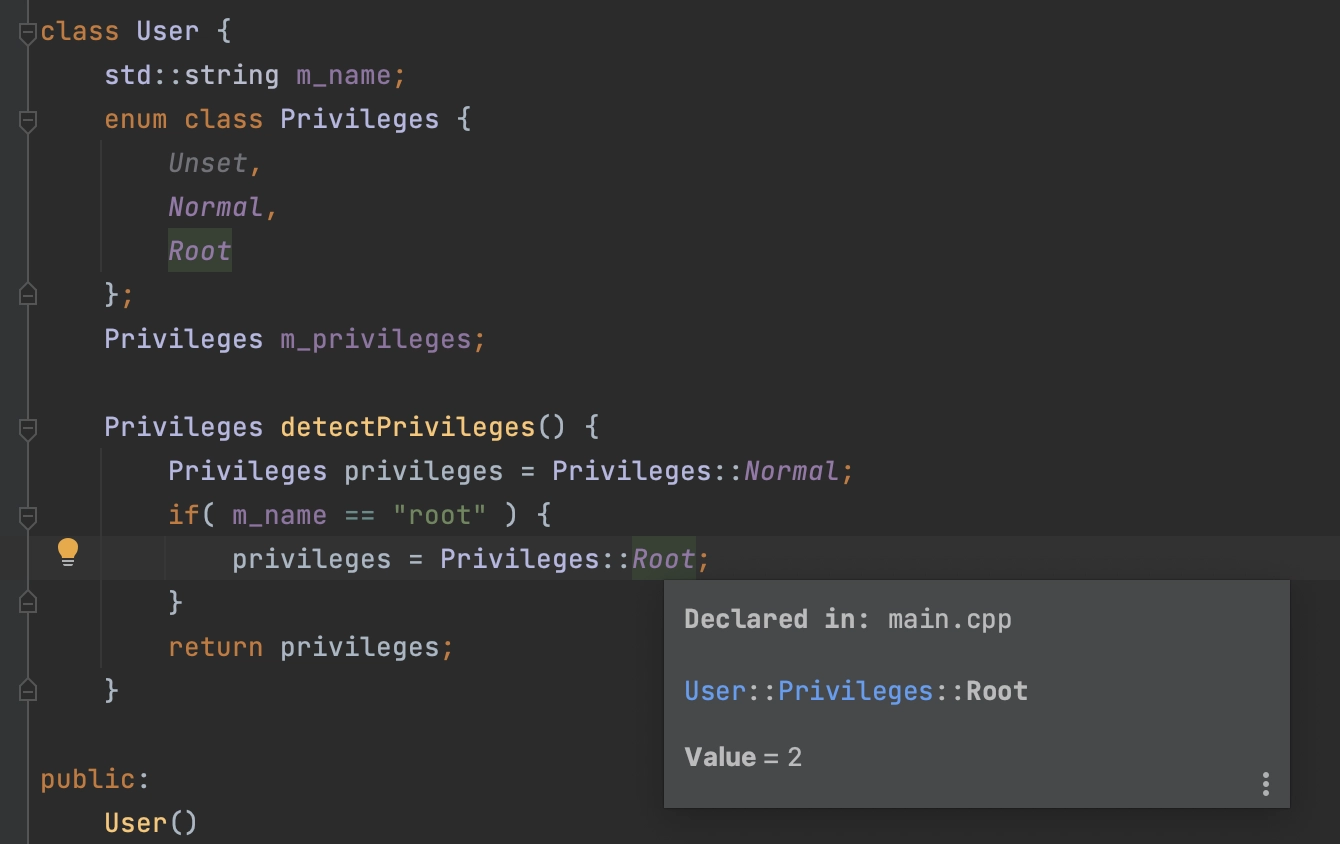Click m_name in the std::string declaration
Viewport: 1340px width, 844px height.
point(343,75)
